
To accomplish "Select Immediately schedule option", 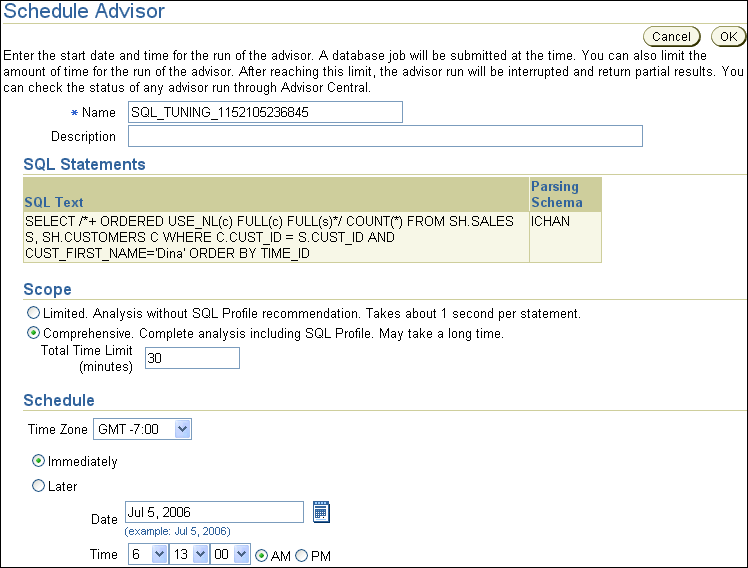I will (39, 461).
